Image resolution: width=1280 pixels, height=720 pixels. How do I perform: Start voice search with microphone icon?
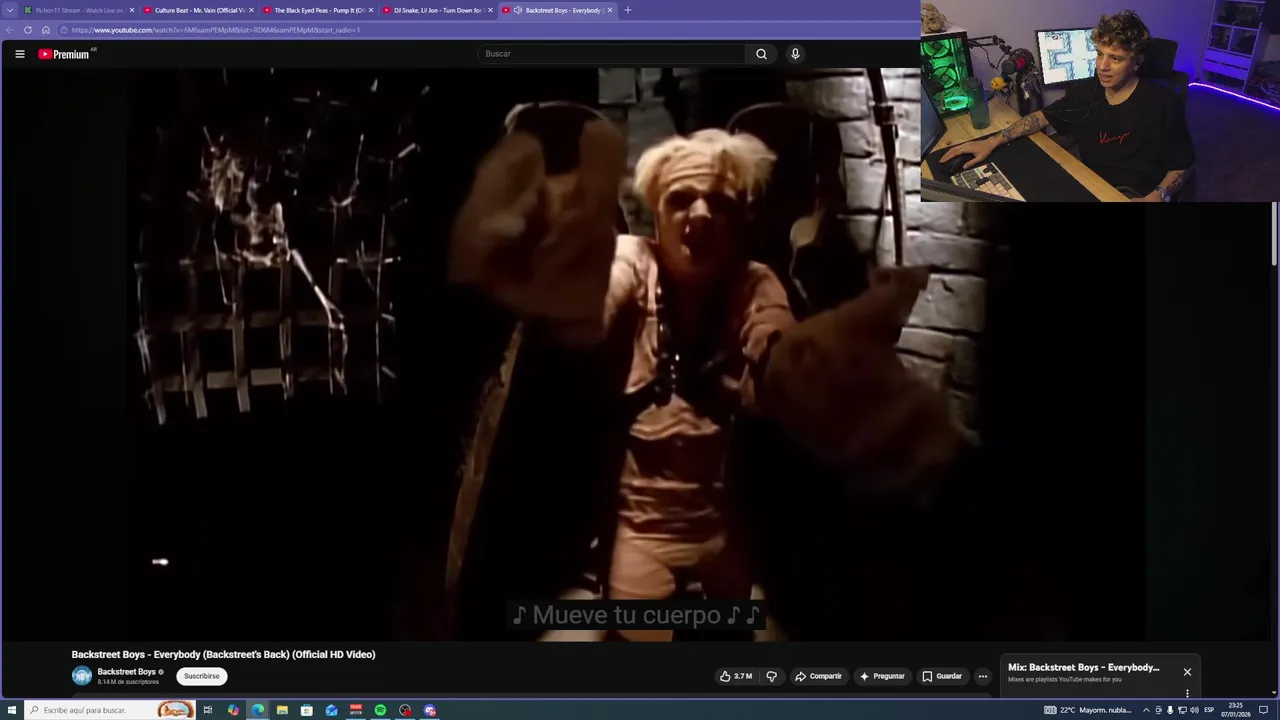pyautogui.click(x=795, y=54)
